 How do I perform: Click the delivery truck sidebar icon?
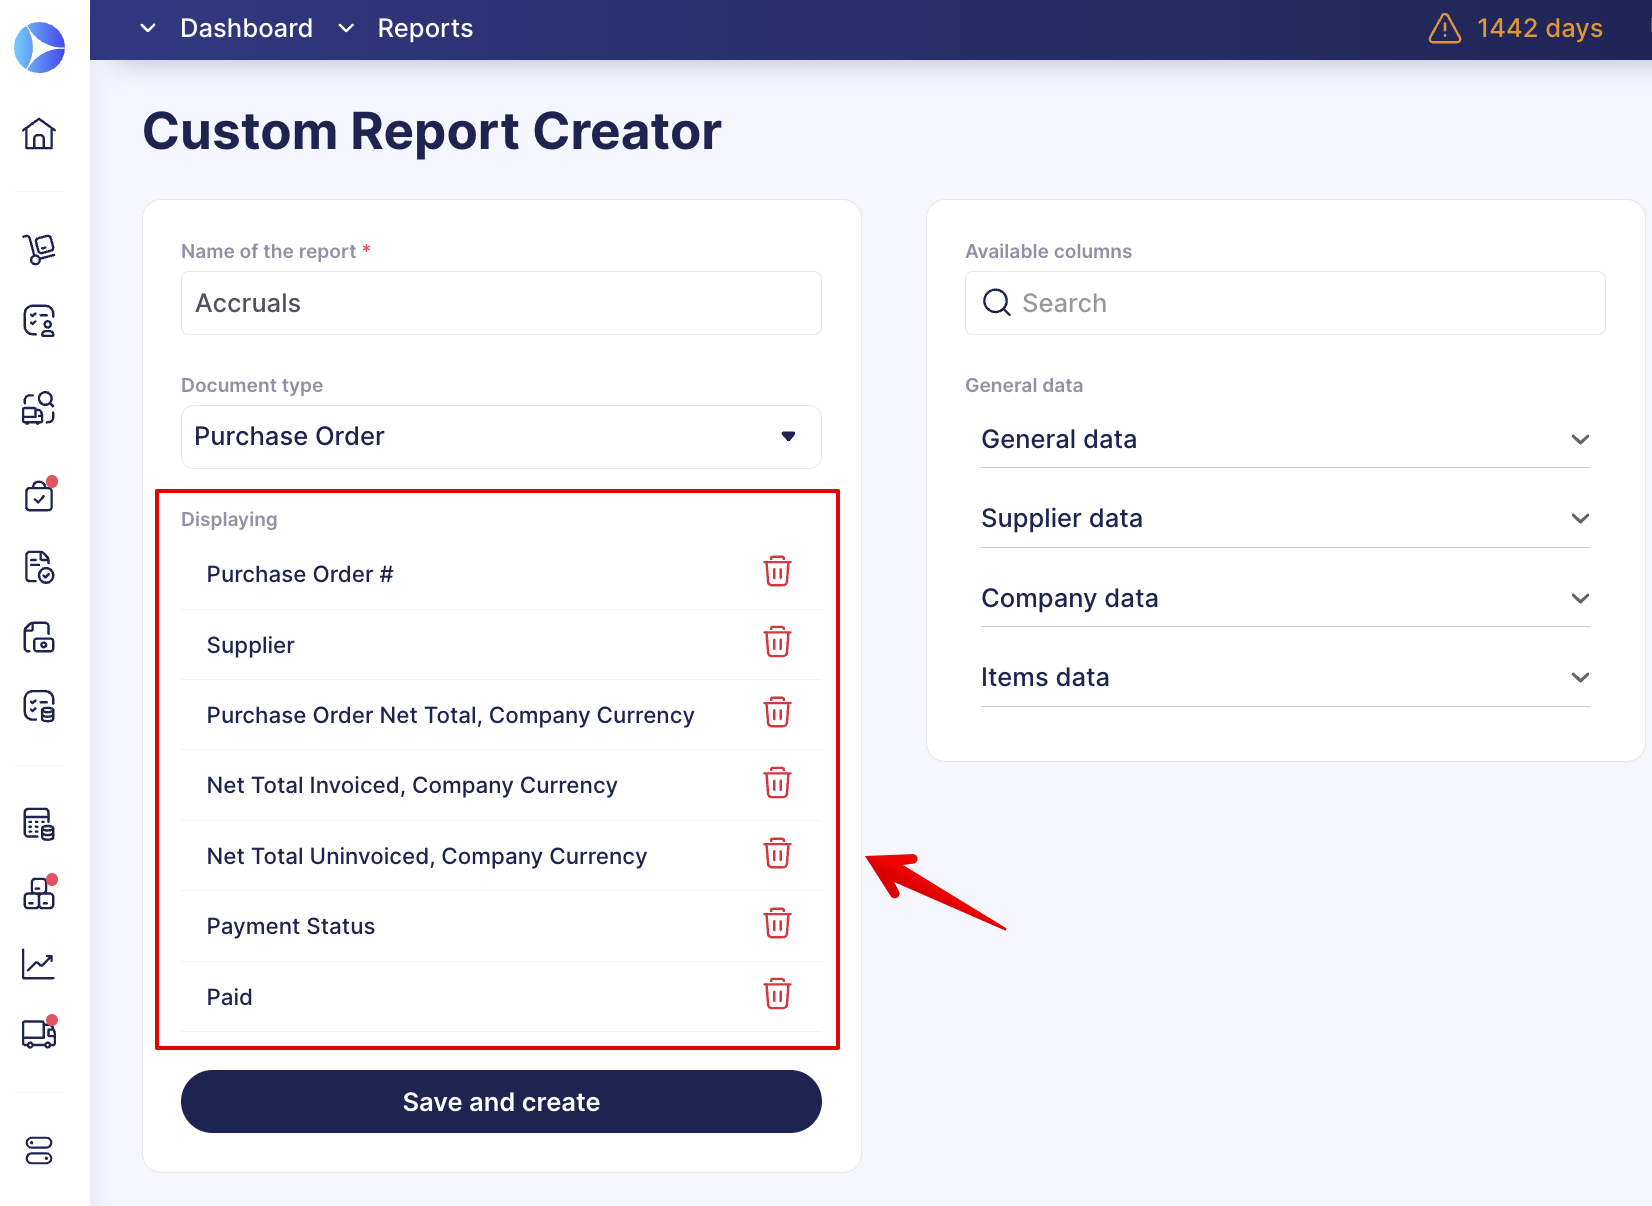point(39,1034)
